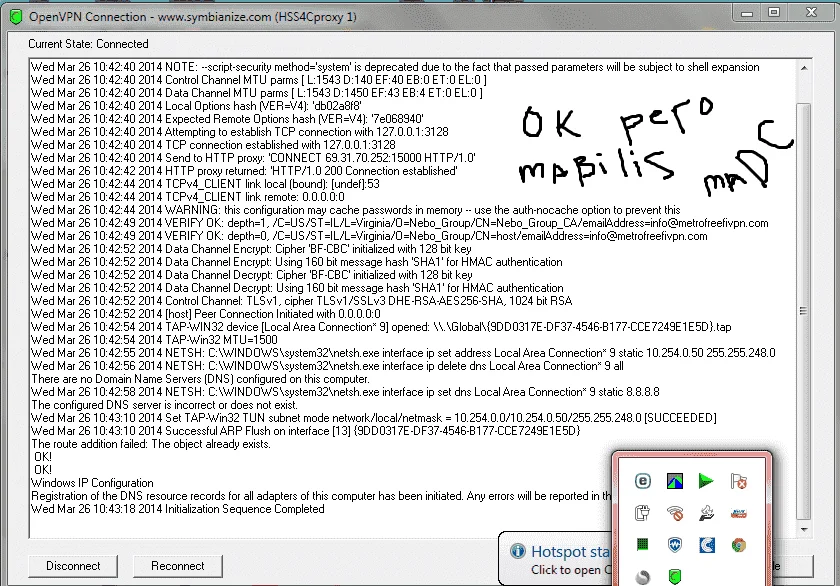Click log line 'interface ip set dns' static 8.8.8.8
Screen dimensions: 840x586
[x=346, y=392]
